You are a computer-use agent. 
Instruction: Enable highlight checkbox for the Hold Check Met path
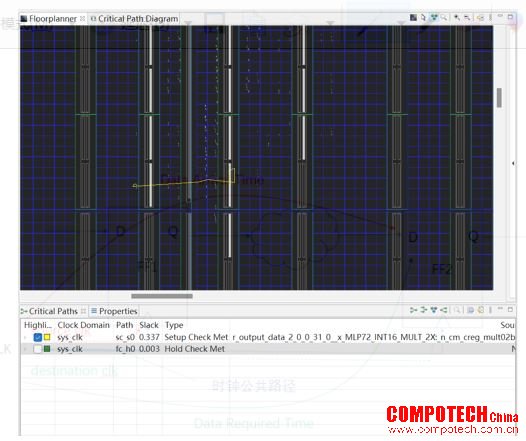point(38,349)
